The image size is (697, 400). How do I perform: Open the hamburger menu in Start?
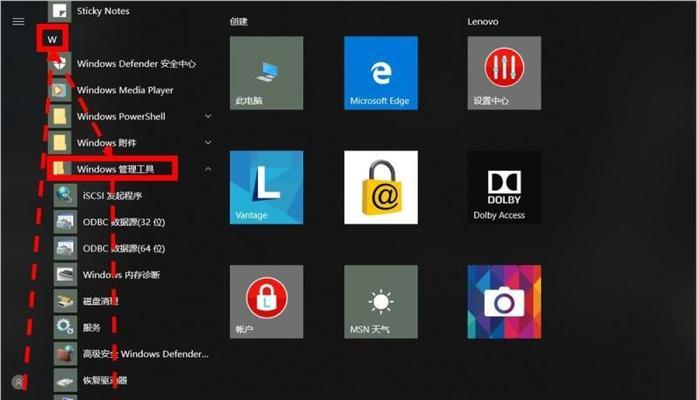[18, 21]
